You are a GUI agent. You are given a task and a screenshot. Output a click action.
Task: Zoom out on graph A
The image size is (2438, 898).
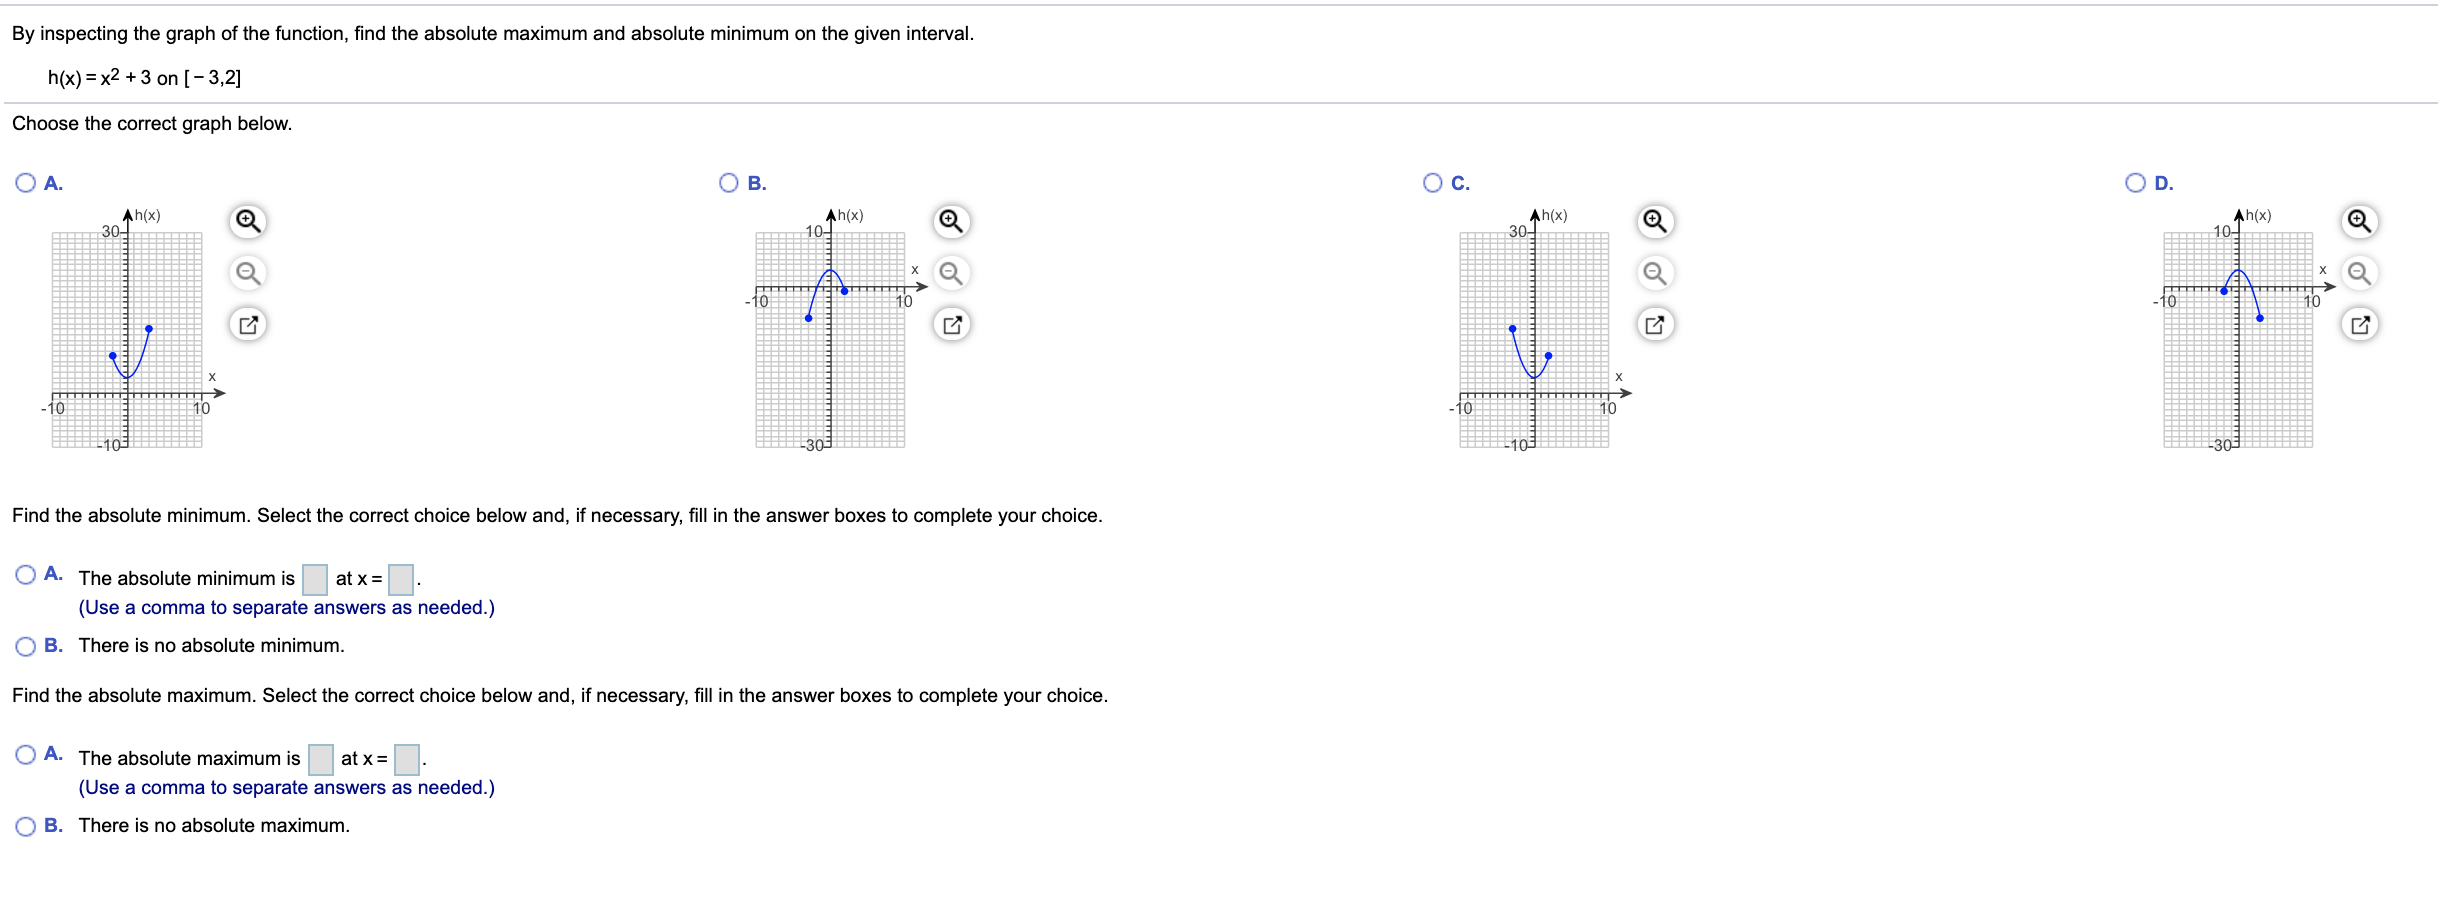248,273
